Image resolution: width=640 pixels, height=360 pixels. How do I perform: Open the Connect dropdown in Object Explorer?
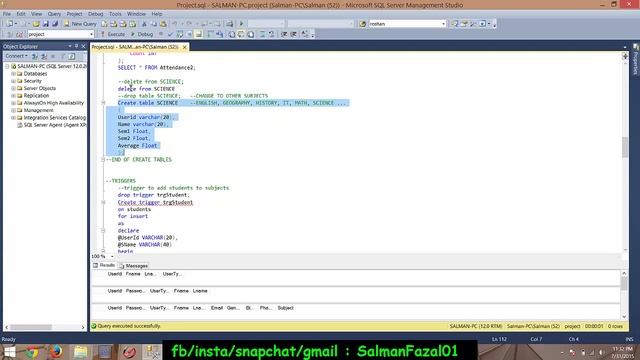[16, 56]
